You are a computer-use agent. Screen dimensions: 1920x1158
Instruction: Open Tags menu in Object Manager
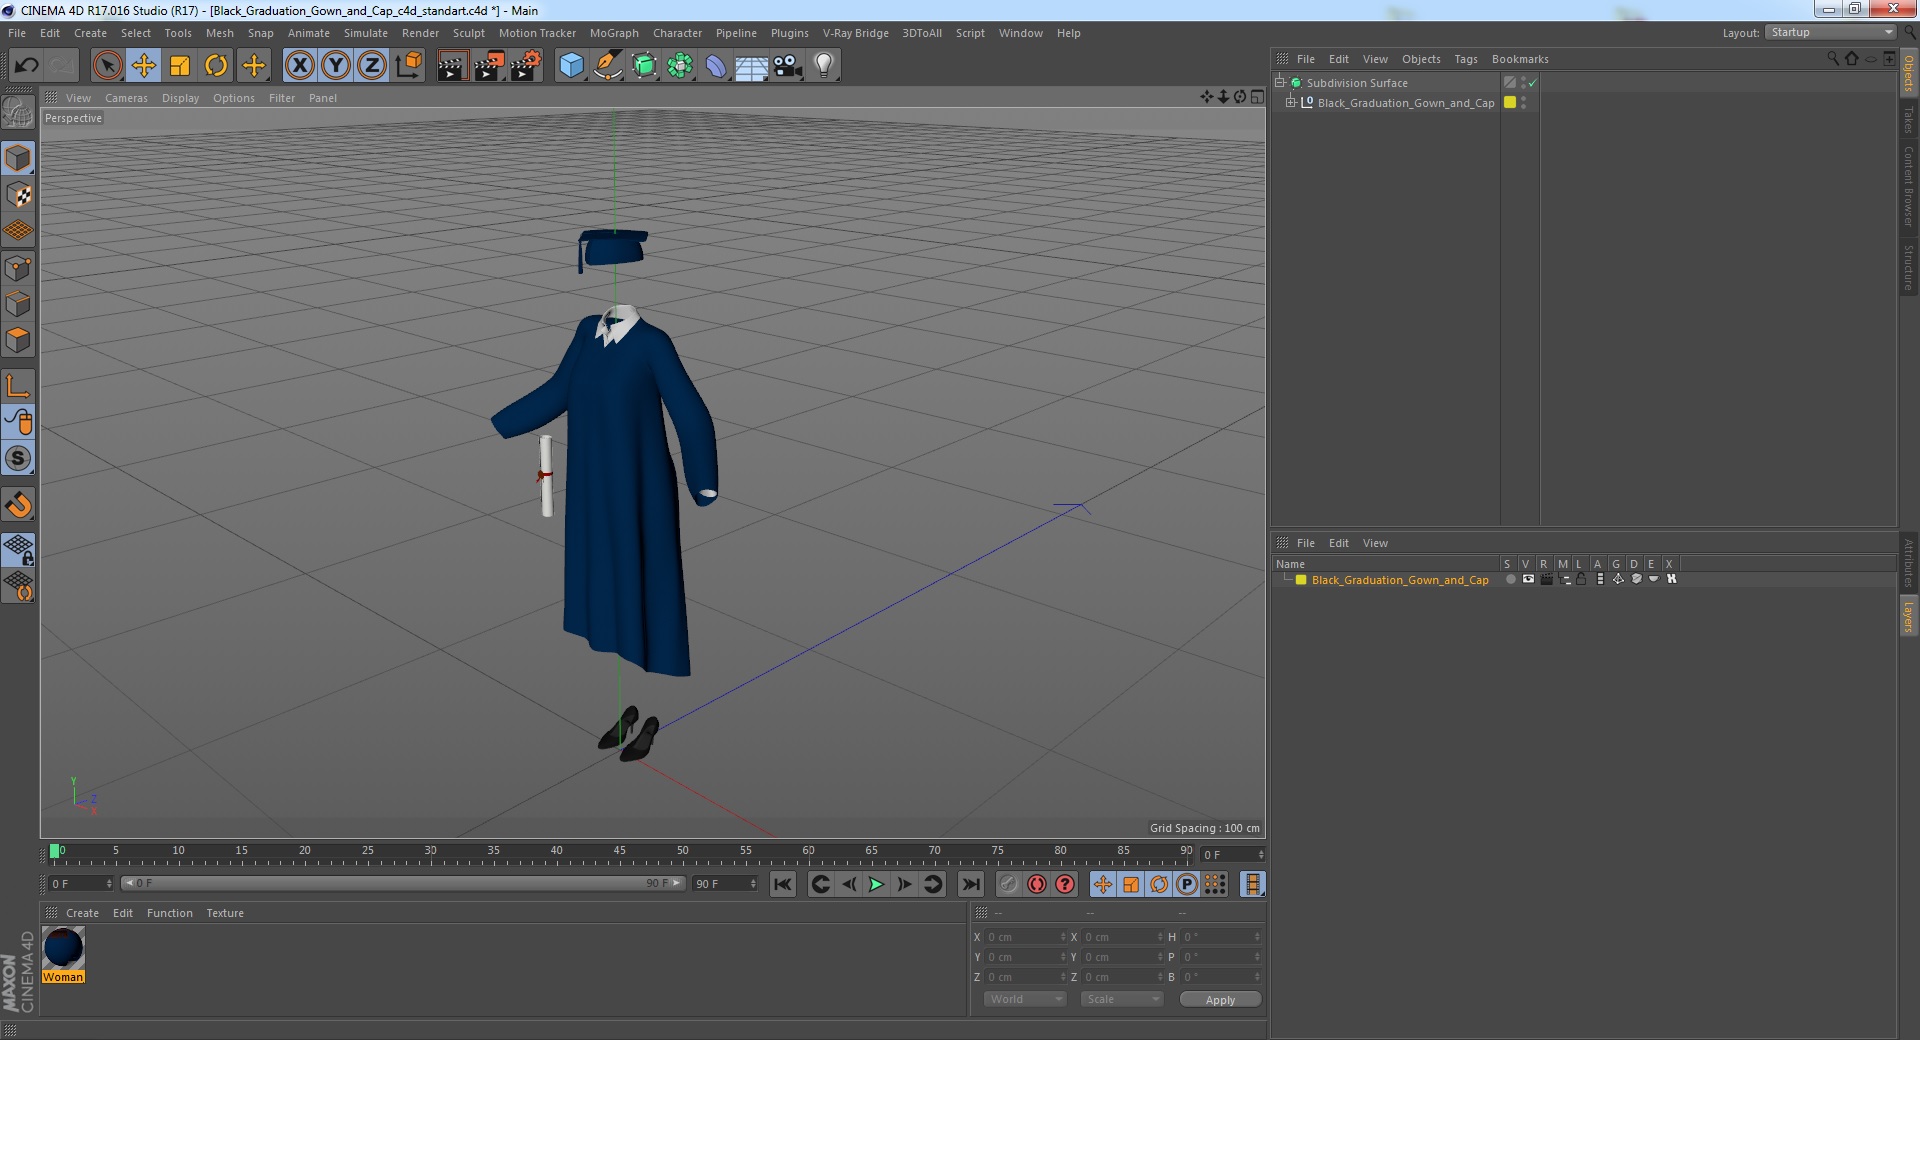(1465, 59)
